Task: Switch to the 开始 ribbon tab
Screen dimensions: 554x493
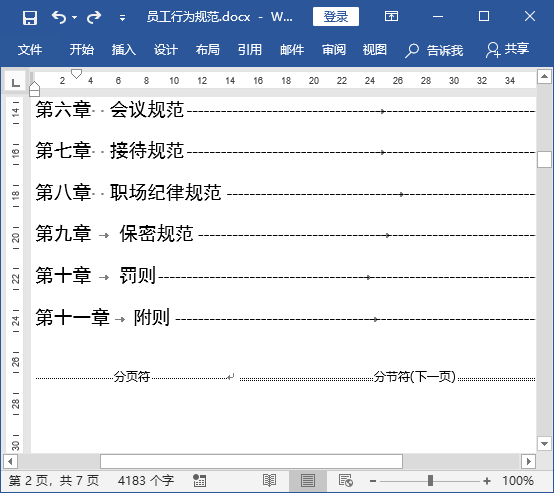Action: pos(81,49)
